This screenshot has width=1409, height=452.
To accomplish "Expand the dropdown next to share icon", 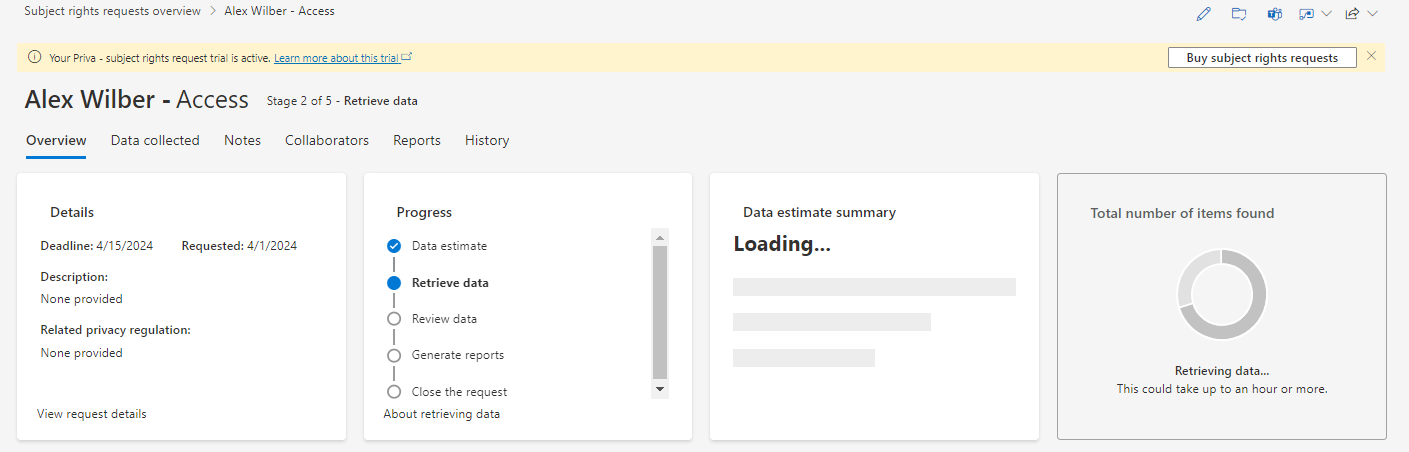I will tap(1372, 14).
